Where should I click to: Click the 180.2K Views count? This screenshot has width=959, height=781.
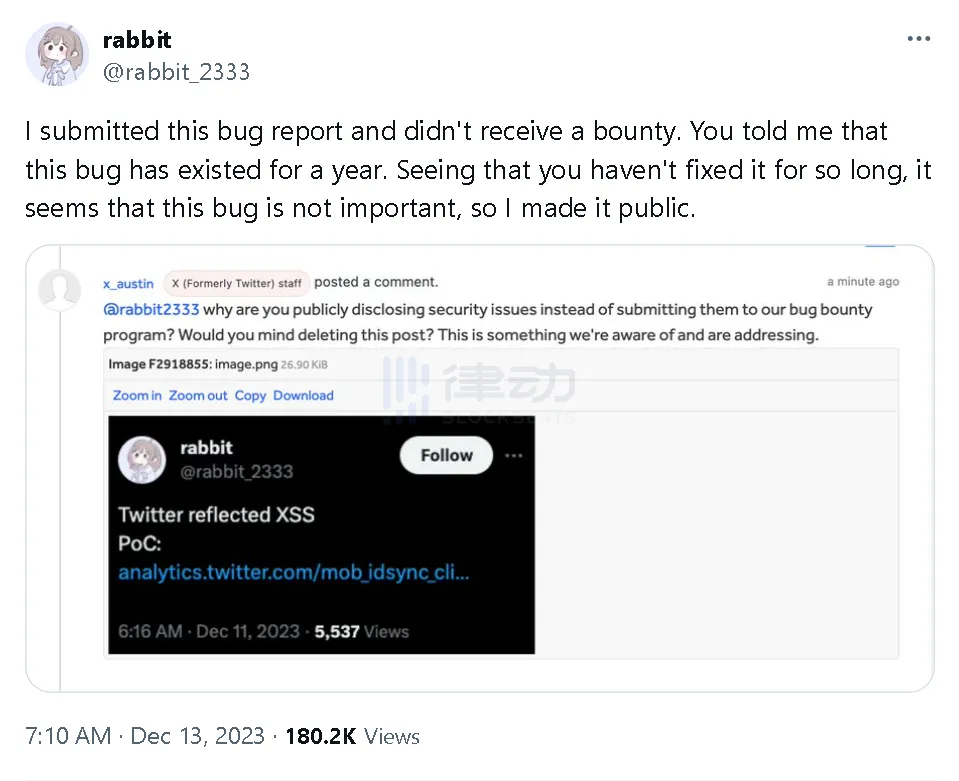352,737
